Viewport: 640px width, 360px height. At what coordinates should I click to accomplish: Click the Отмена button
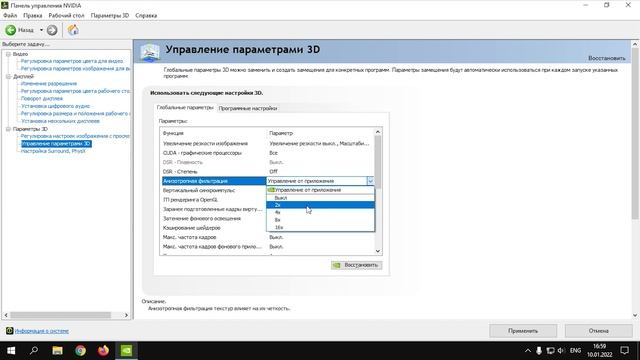pos(598,331)
